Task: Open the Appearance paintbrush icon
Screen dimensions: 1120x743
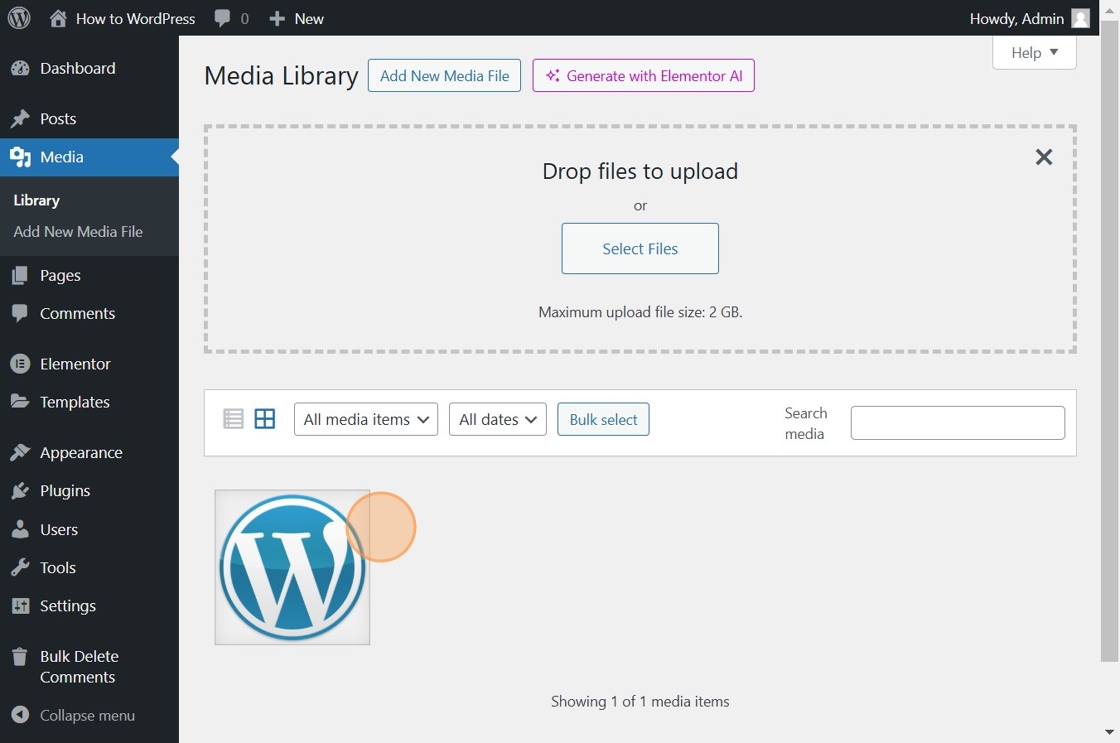Action: [x=20, y=452]
